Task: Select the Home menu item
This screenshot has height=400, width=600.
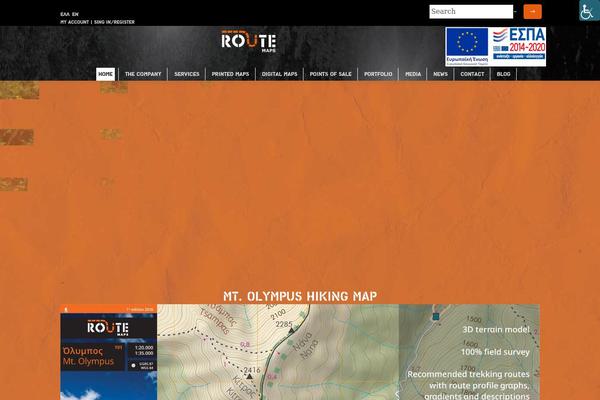Action: coord(106,74)
